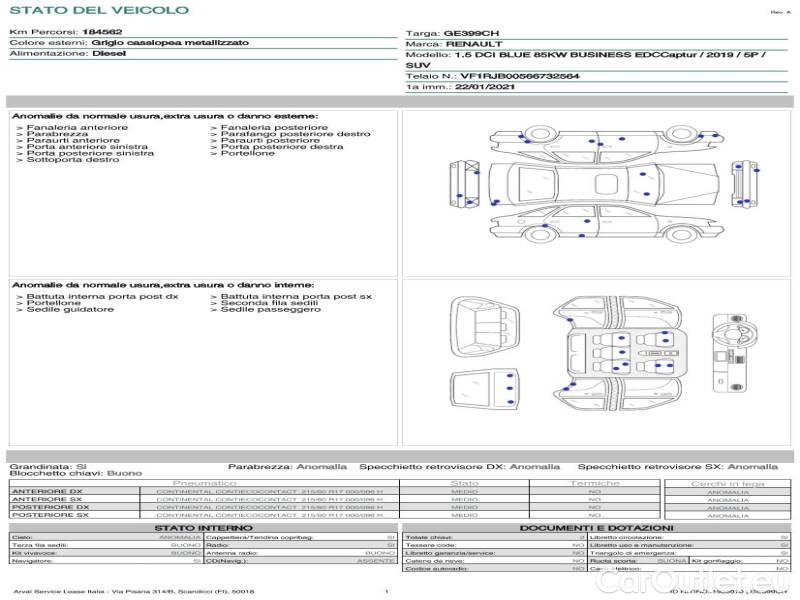
Task: Select the "Terza fila sedili:" row label
Action: click(x=40, y=545)
